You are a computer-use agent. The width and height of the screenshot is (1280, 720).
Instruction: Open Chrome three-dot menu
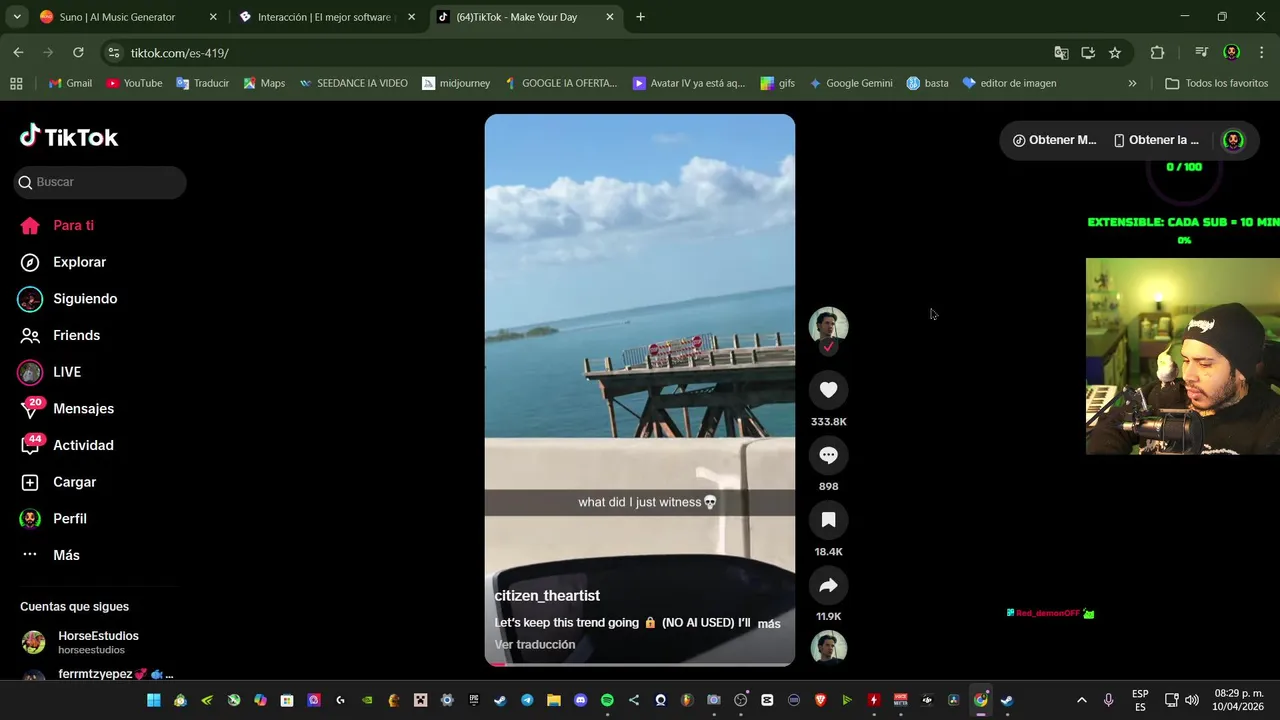(1261, 53)
